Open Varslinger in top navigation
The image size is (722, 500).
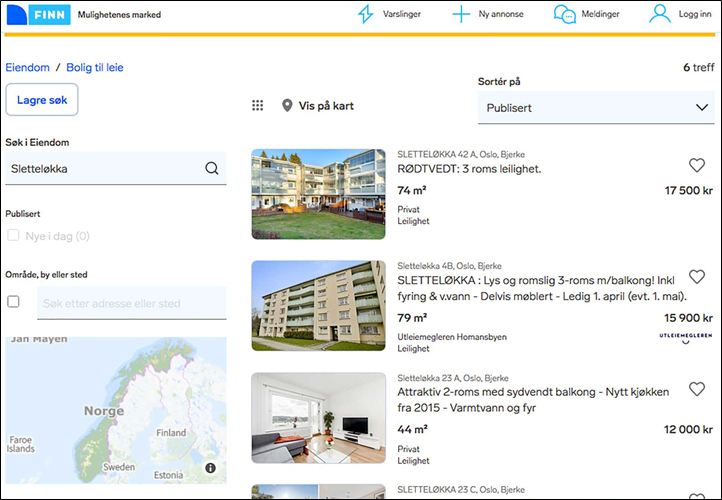[x=402, y=14]
